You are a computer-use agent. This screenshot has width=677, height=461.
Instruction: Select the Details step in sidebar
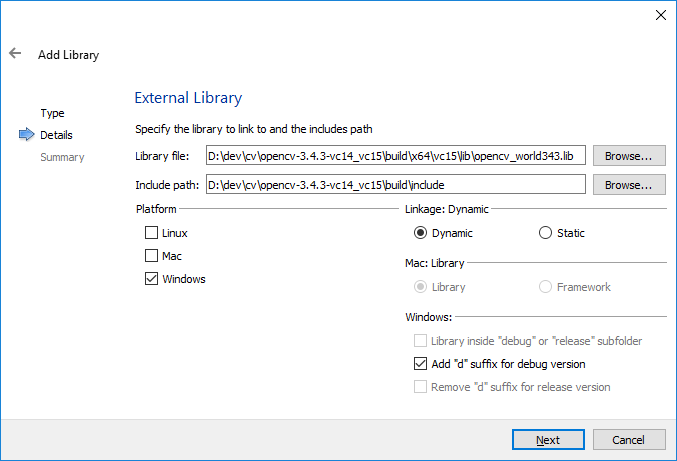click(56, 135)
